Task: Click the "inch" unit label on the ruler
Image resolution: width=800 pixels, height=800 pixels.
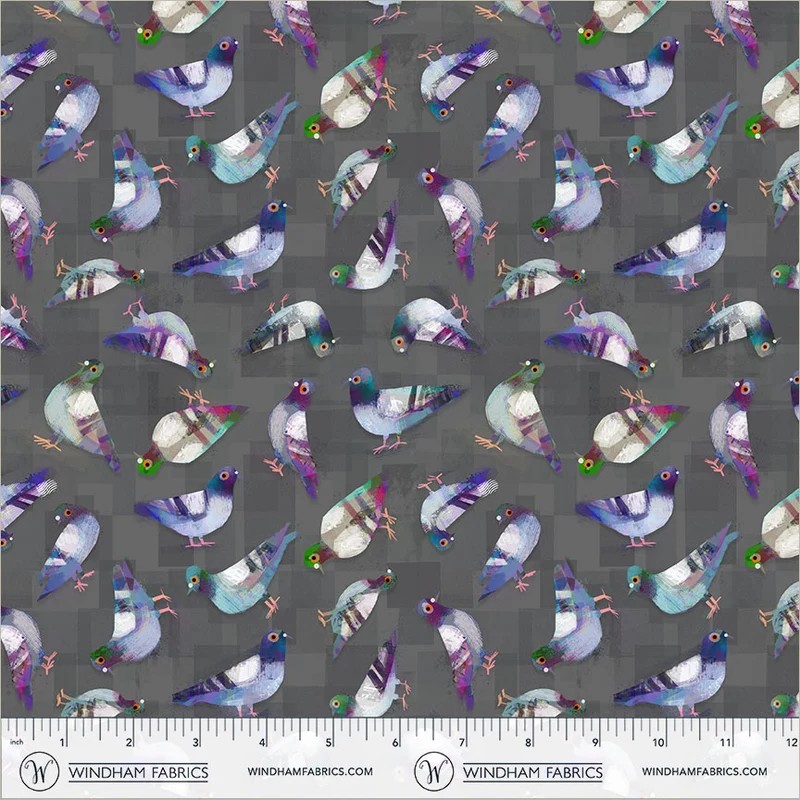Action: 16,742
